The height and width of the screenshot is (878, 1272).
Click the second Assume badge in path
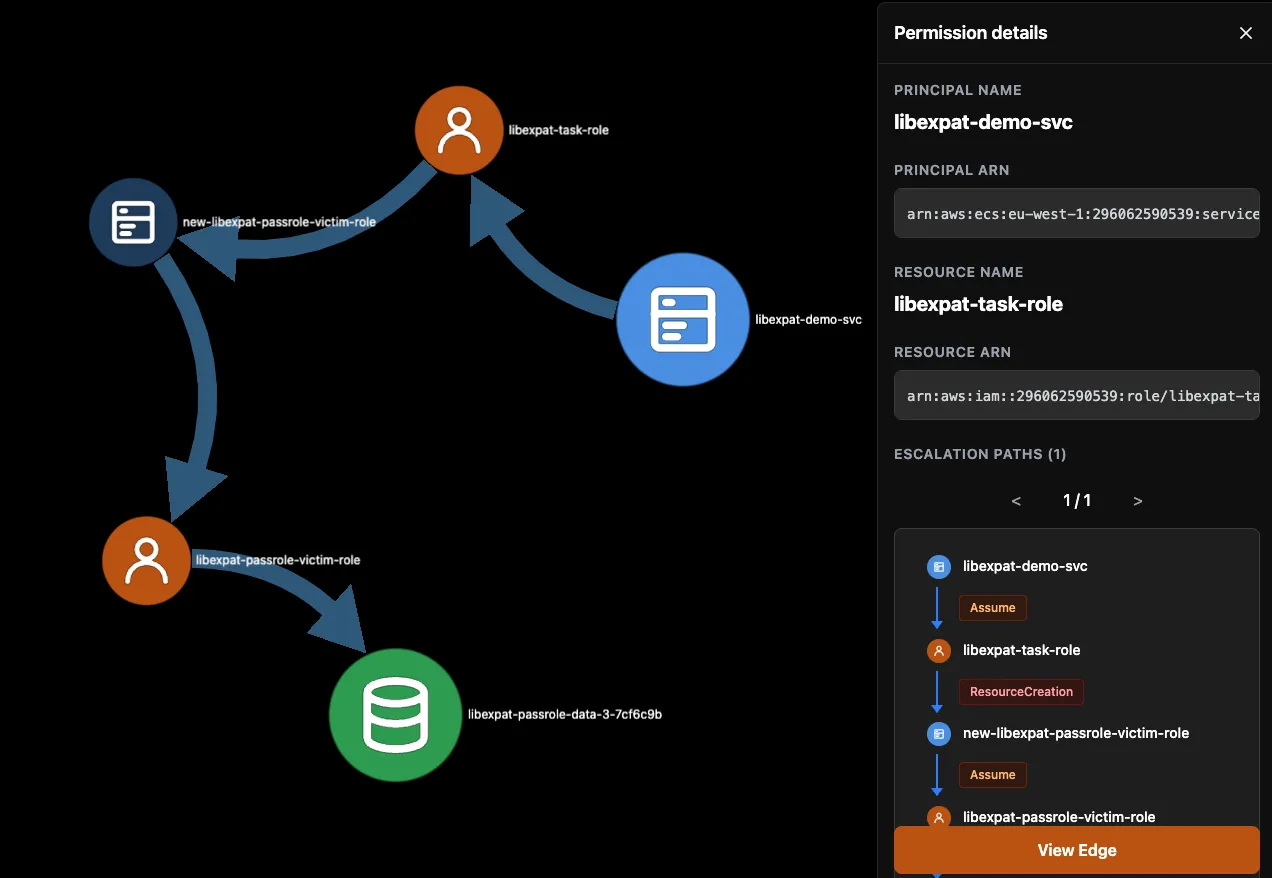992,775
